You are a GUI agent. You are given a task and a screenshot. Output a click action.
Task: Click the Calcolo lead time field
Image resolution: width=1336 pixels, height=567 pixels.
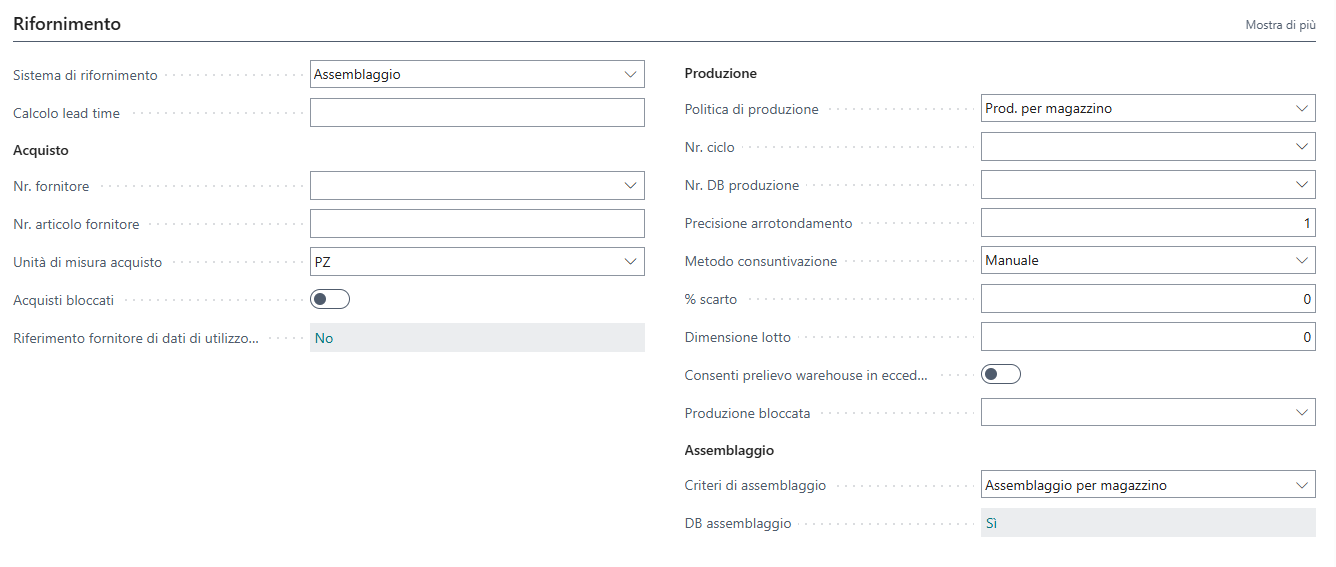(x=477, y=113)
